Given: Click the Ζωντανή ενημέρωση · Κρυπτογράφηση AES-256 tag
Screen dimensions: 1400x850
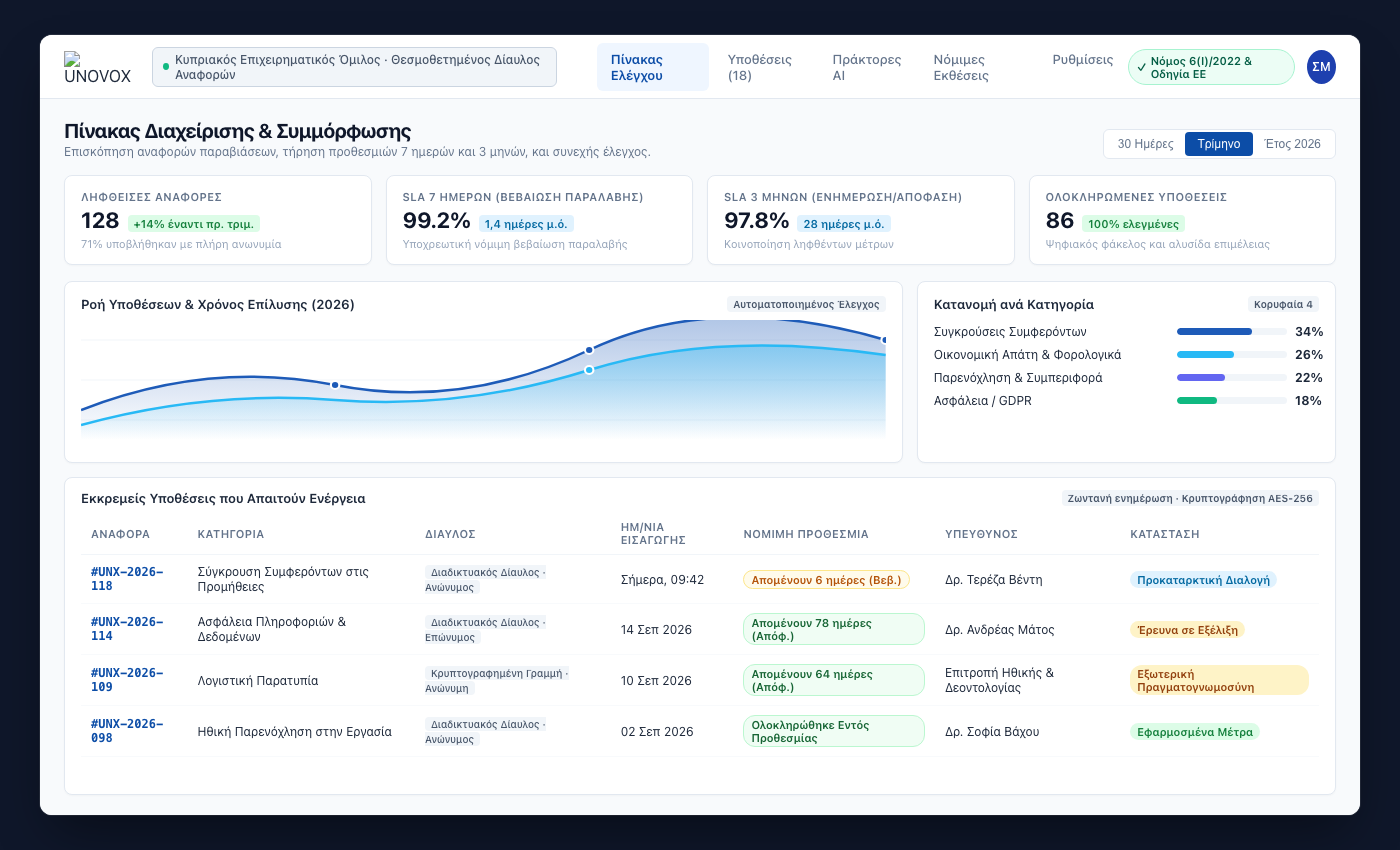Looking at the screenshot, I should coord(1190,498).
